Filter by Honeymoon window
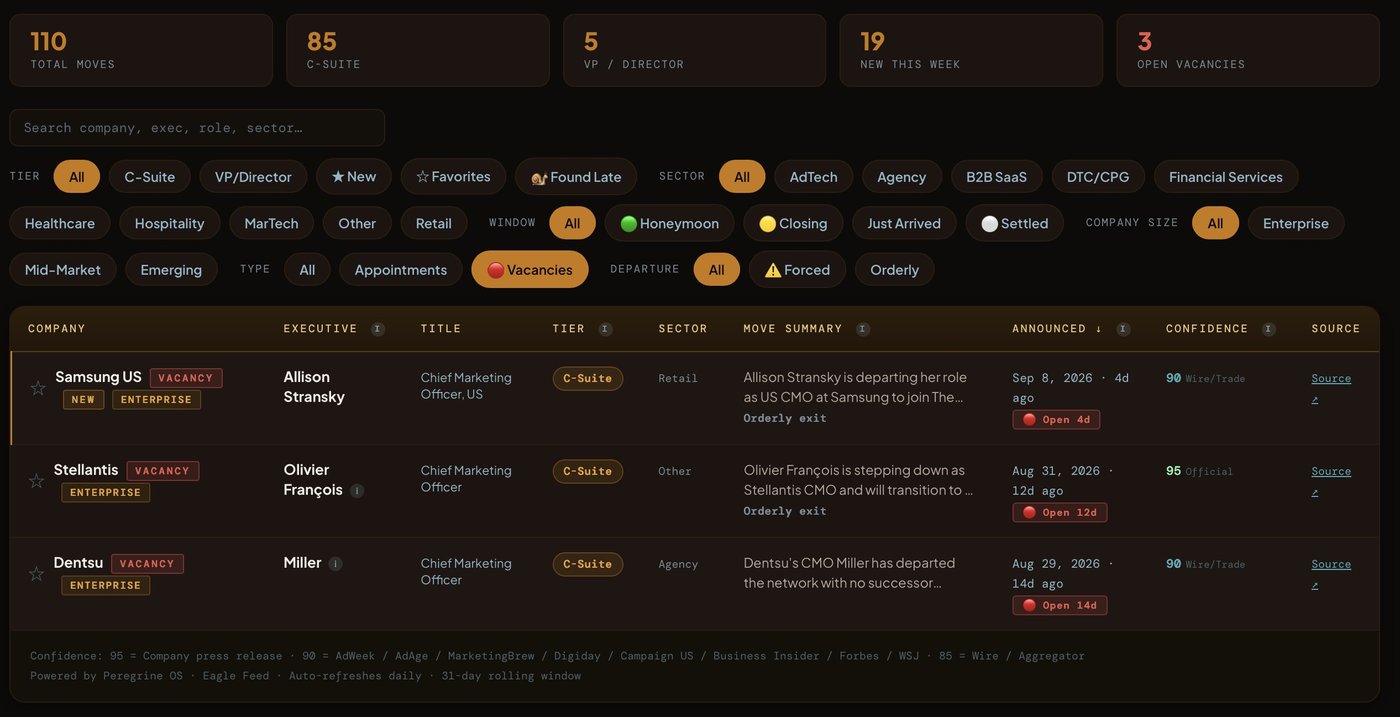The width and height of the screenshot is (1400, 717). [670, 224]
